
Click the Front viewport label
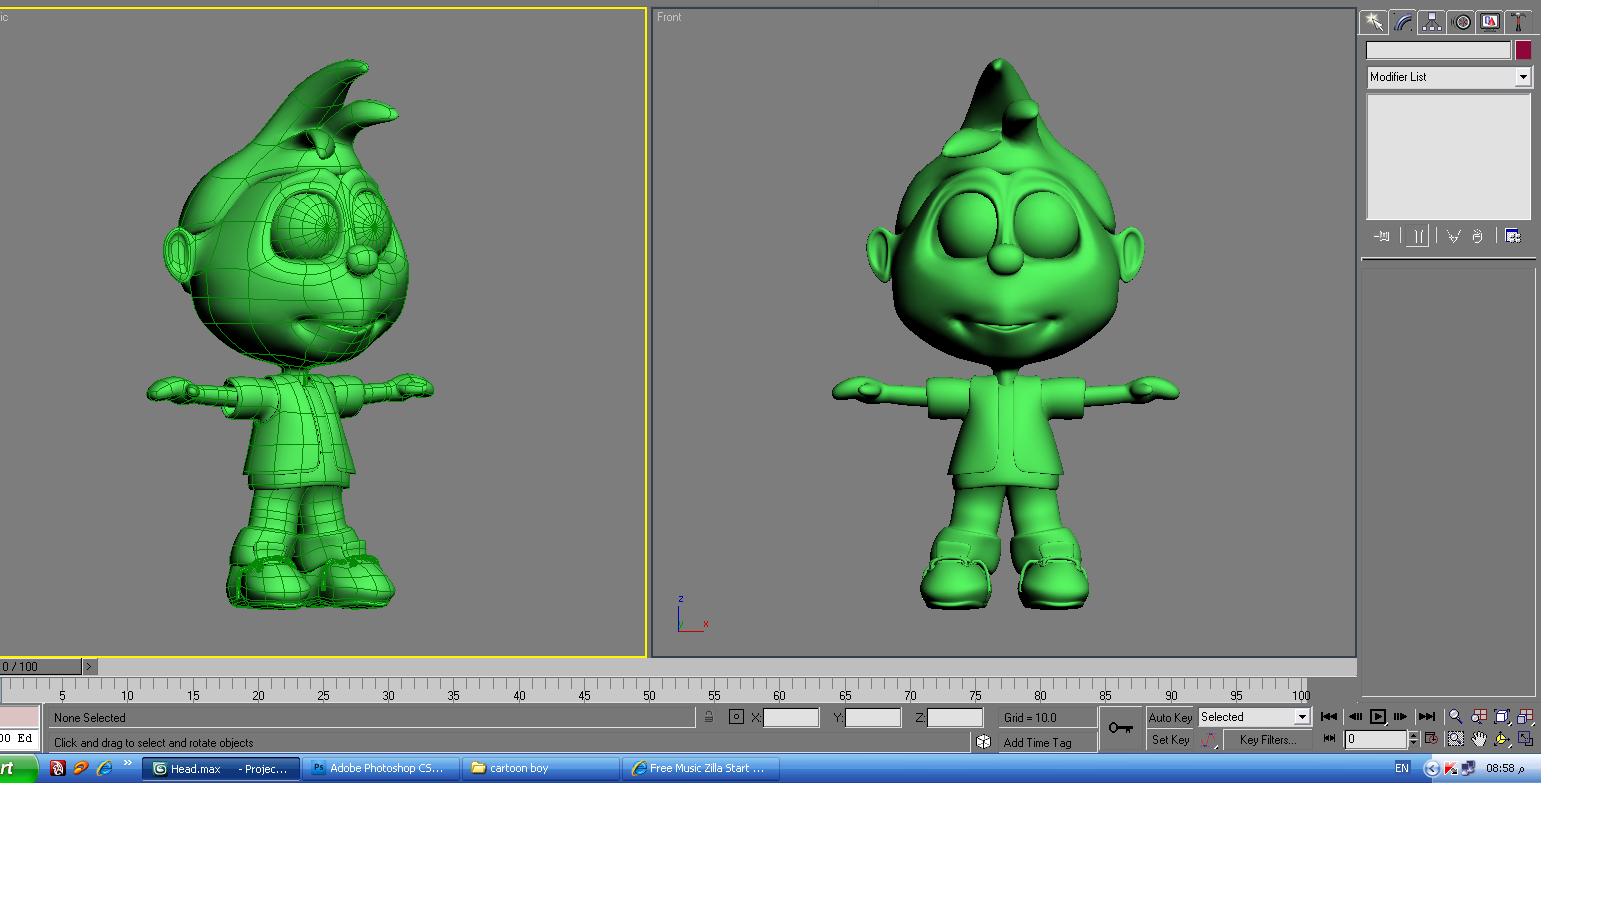(669, 17)
